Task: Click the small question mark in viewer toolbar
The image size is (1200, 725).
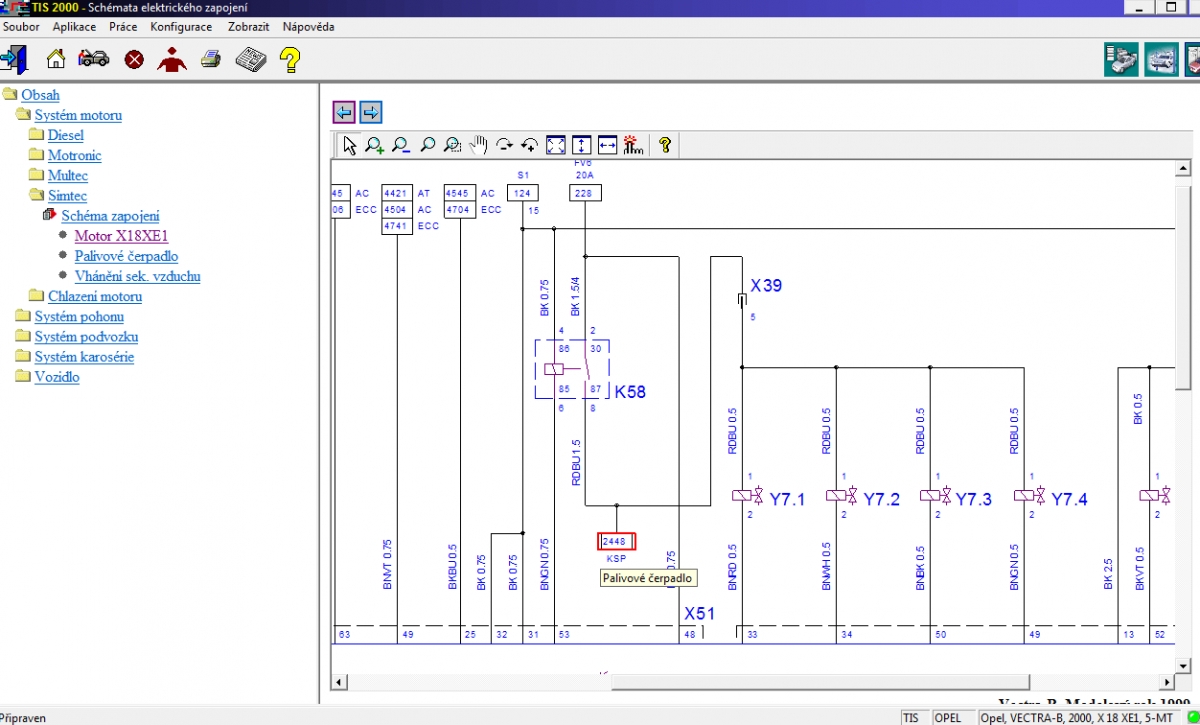Action: pos(664,145)
